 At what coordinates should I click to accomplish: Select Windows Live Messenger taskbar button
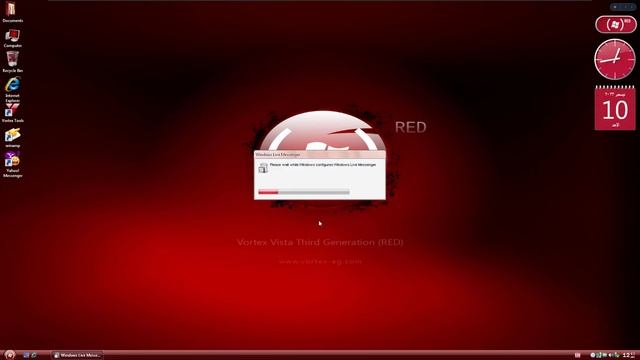pos(77,355)
